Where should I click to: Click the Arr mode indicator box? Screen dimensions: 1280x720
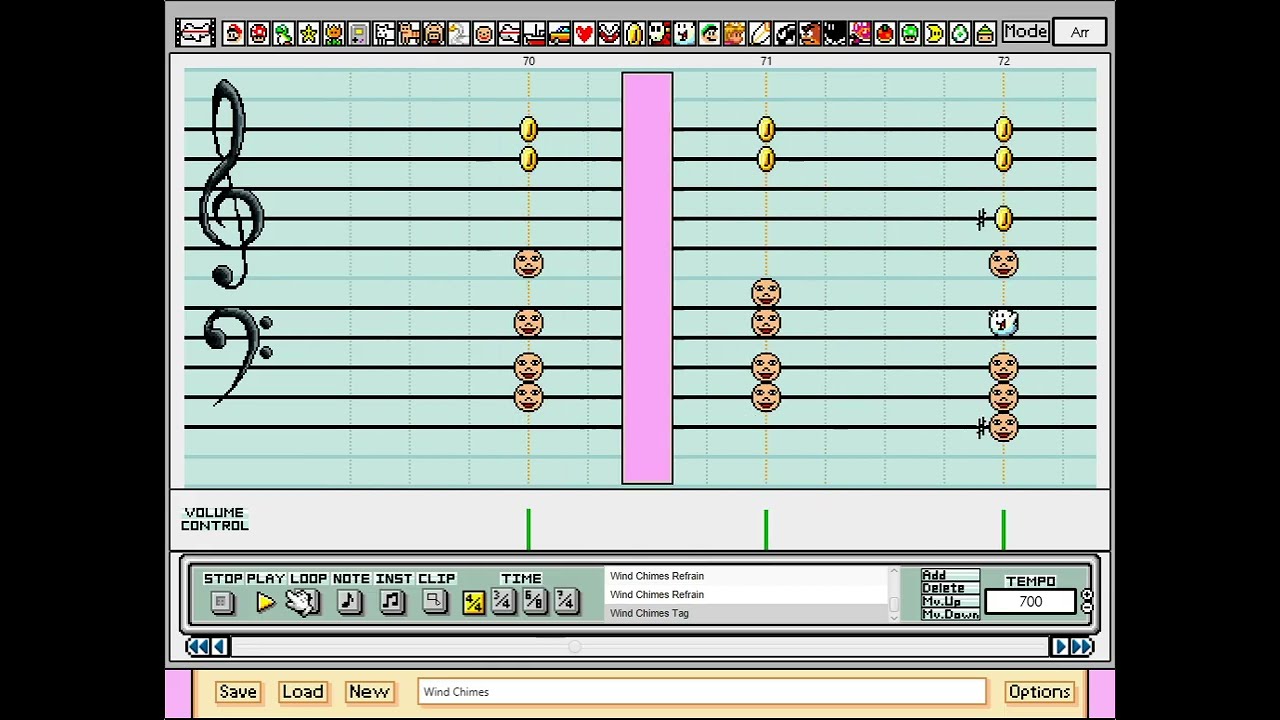[1080, 32]
